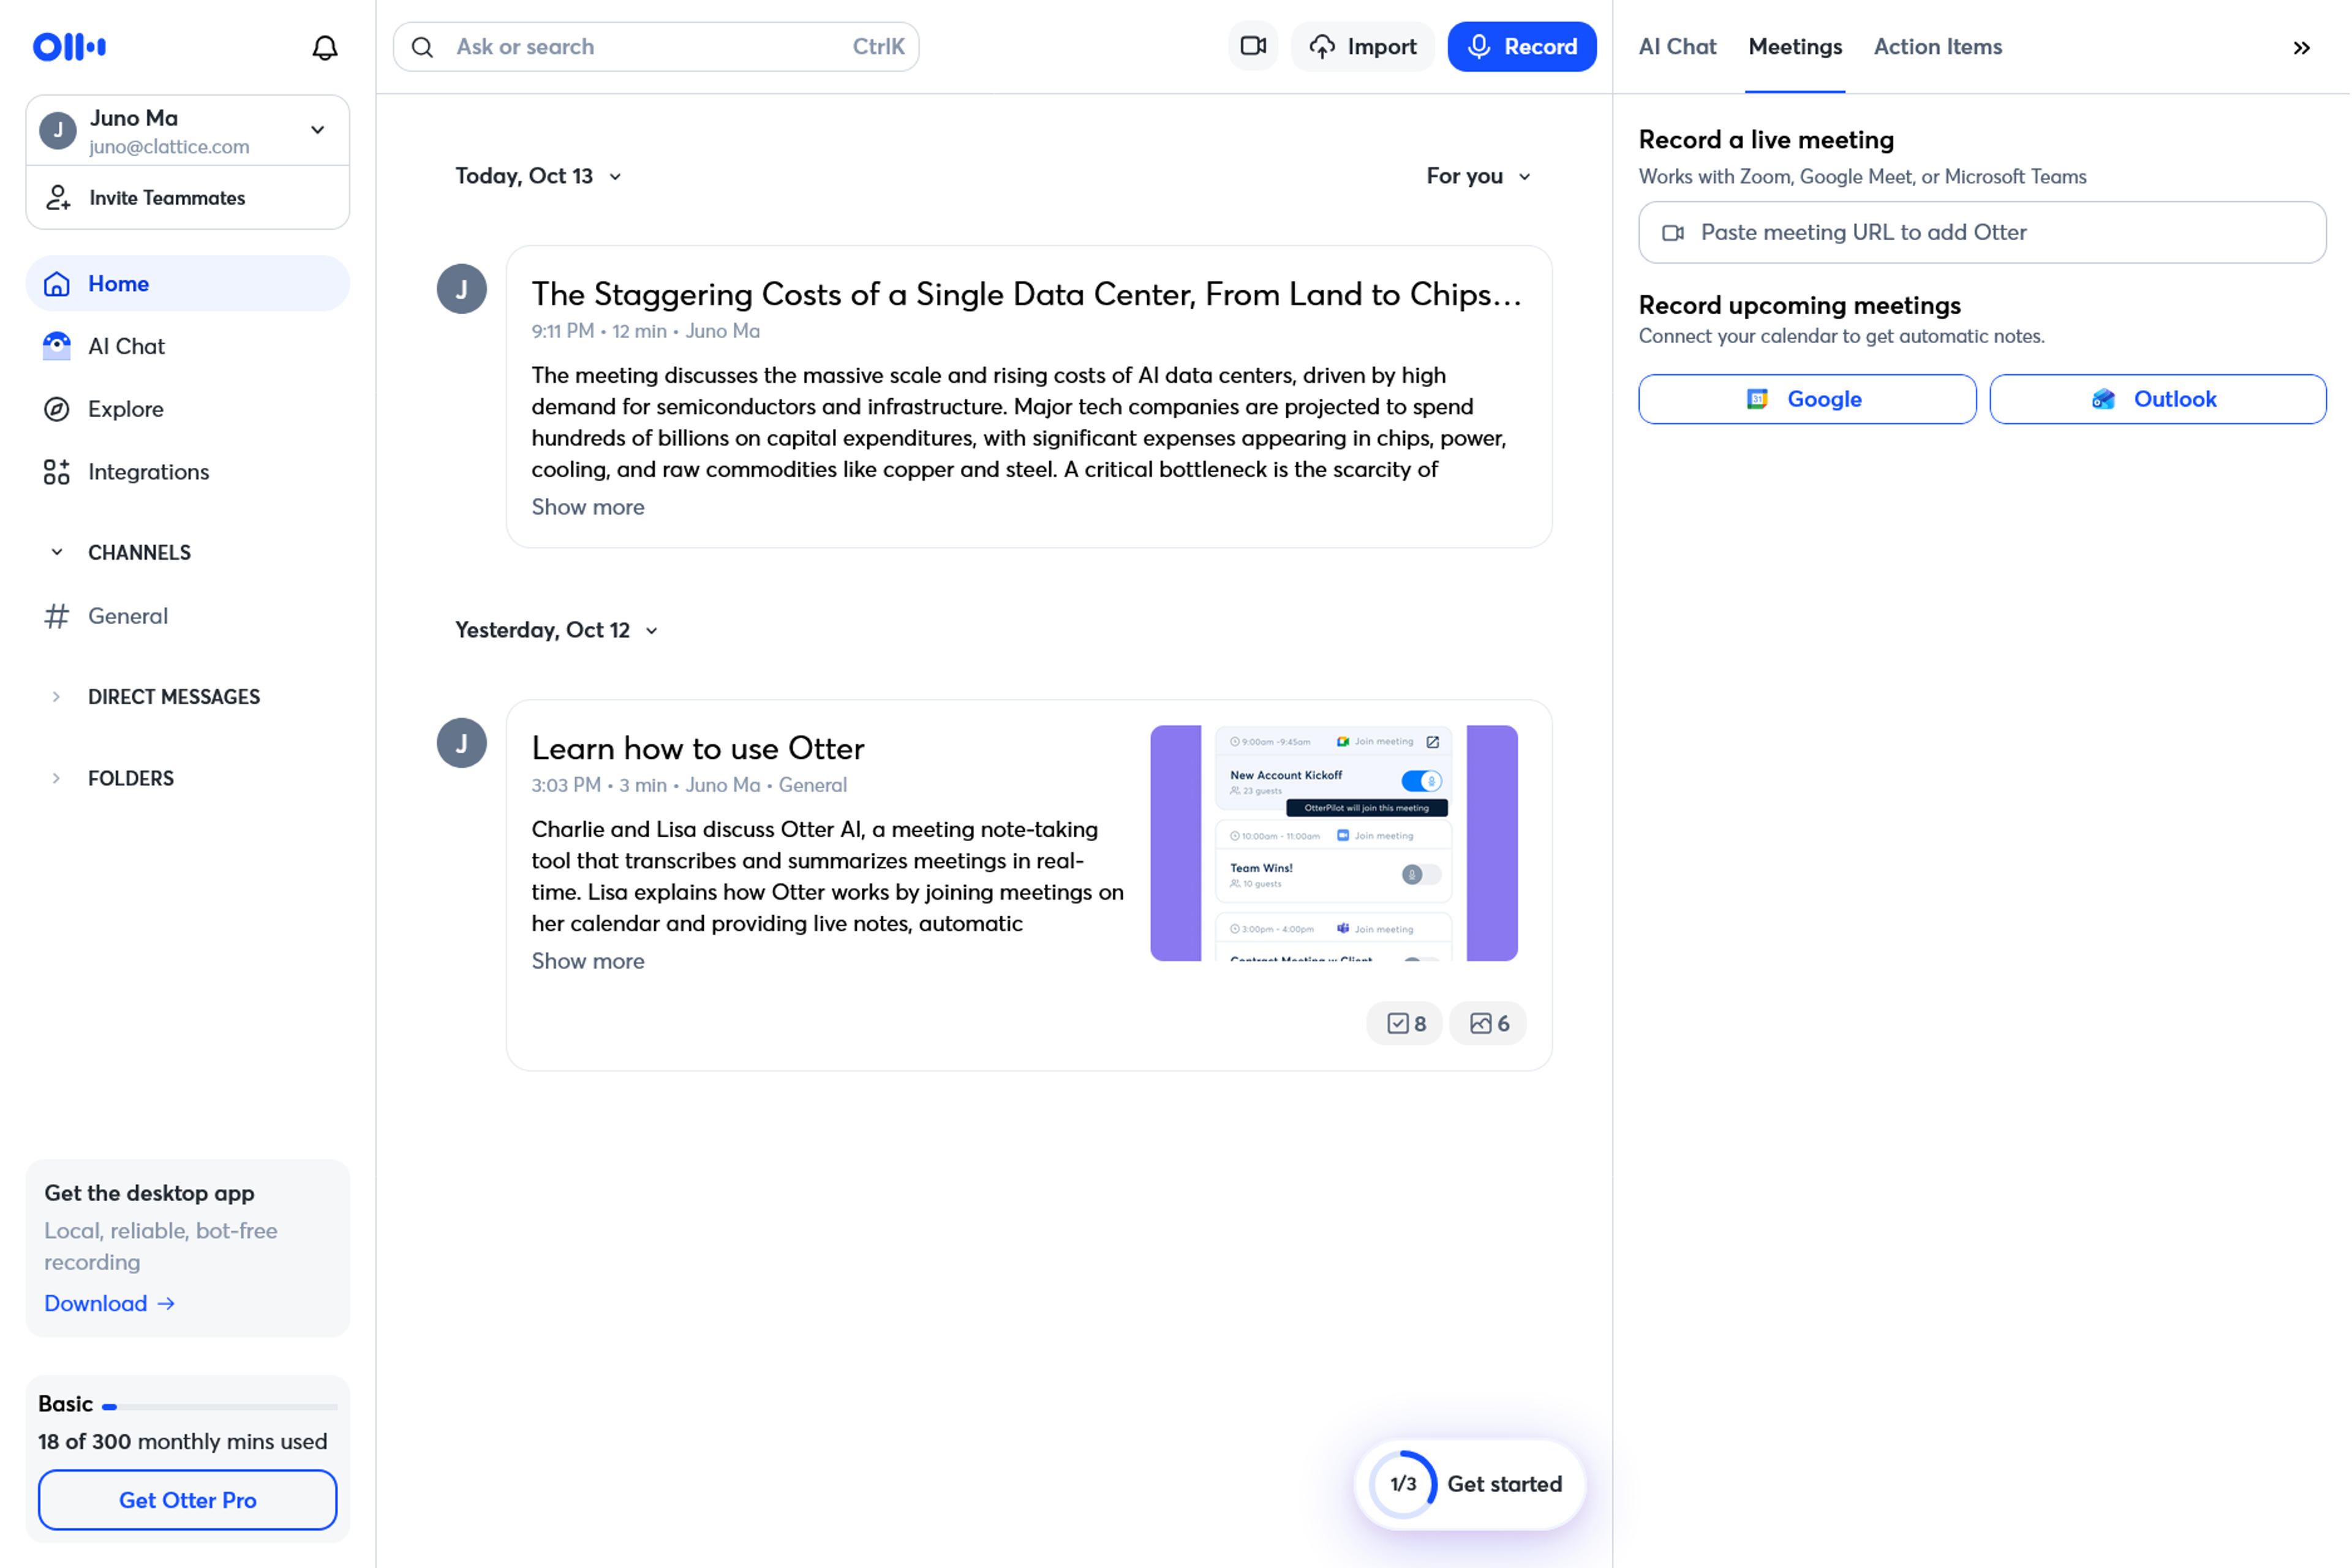Collapse the right panel with double-chevron
2352x1568 pixels.
click(x=2301, y=47)
